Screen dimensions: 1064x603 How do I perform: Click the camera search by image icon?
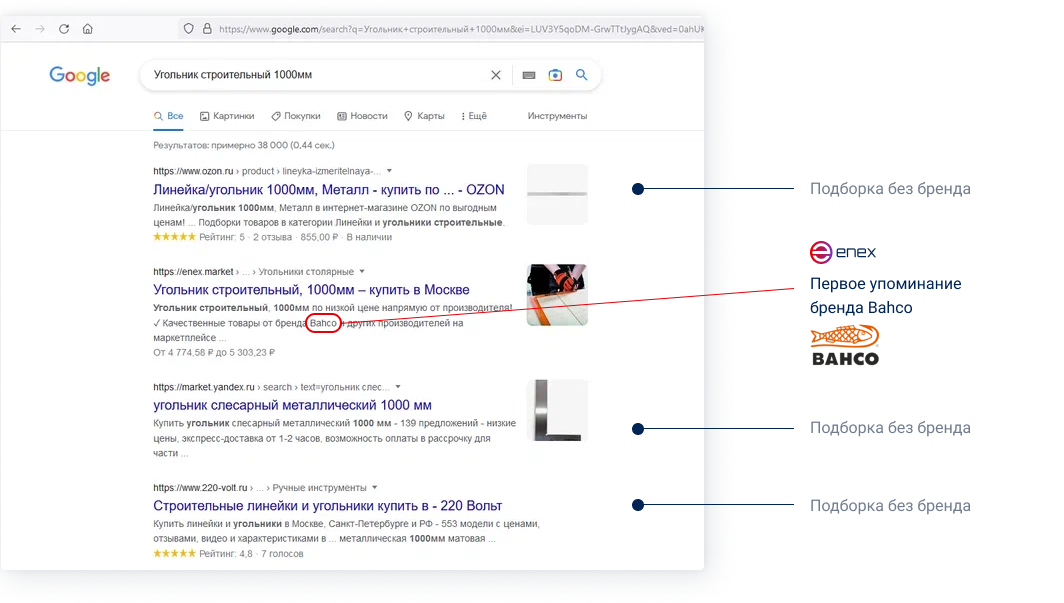(x=555, y=75)
